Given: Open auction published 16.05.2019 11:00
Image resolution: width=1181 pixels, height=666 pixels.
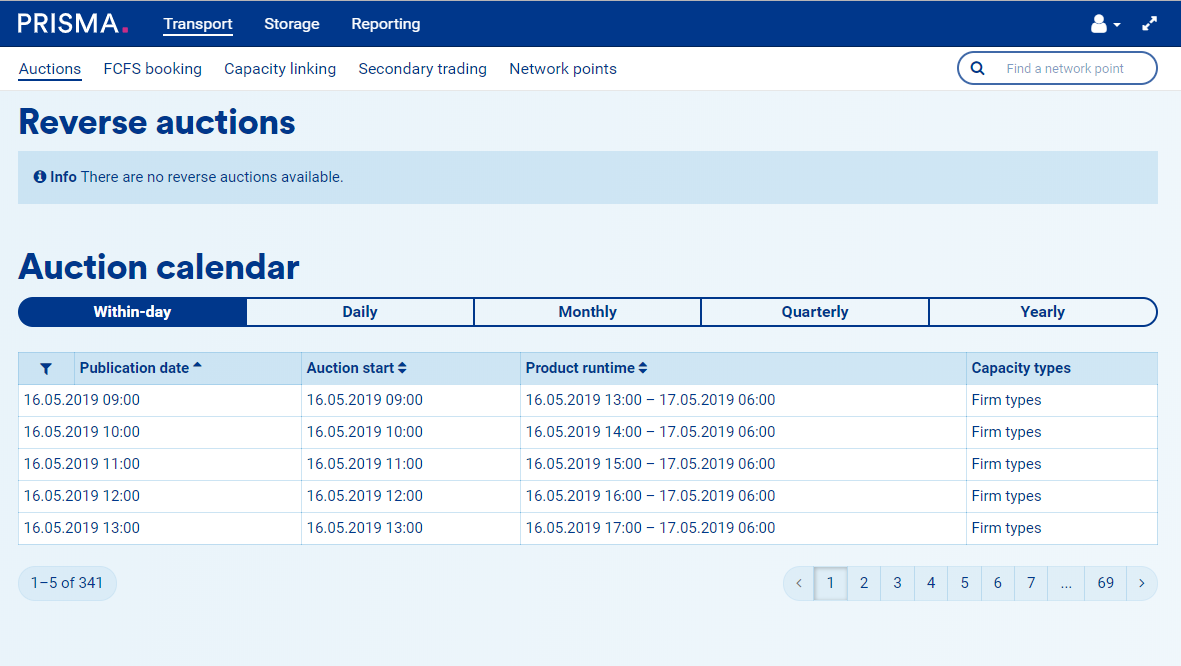Looking at the screenshot, I should pyautogui.click(x=82, y=464).
